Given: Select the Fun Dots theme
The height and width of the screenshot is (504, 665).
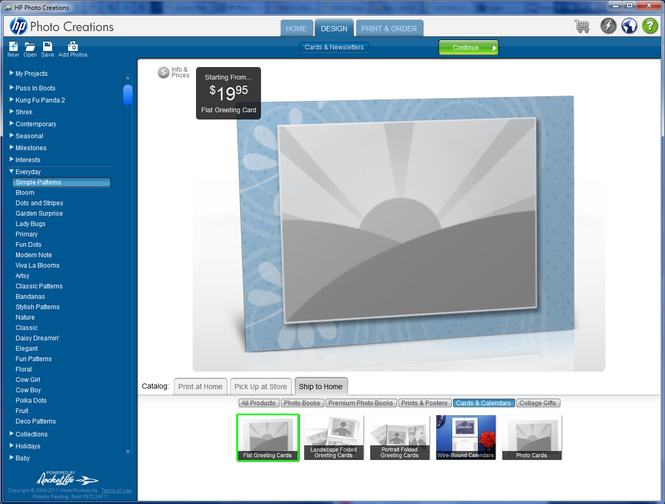Looking at the screenshot, I should [28, 244].
